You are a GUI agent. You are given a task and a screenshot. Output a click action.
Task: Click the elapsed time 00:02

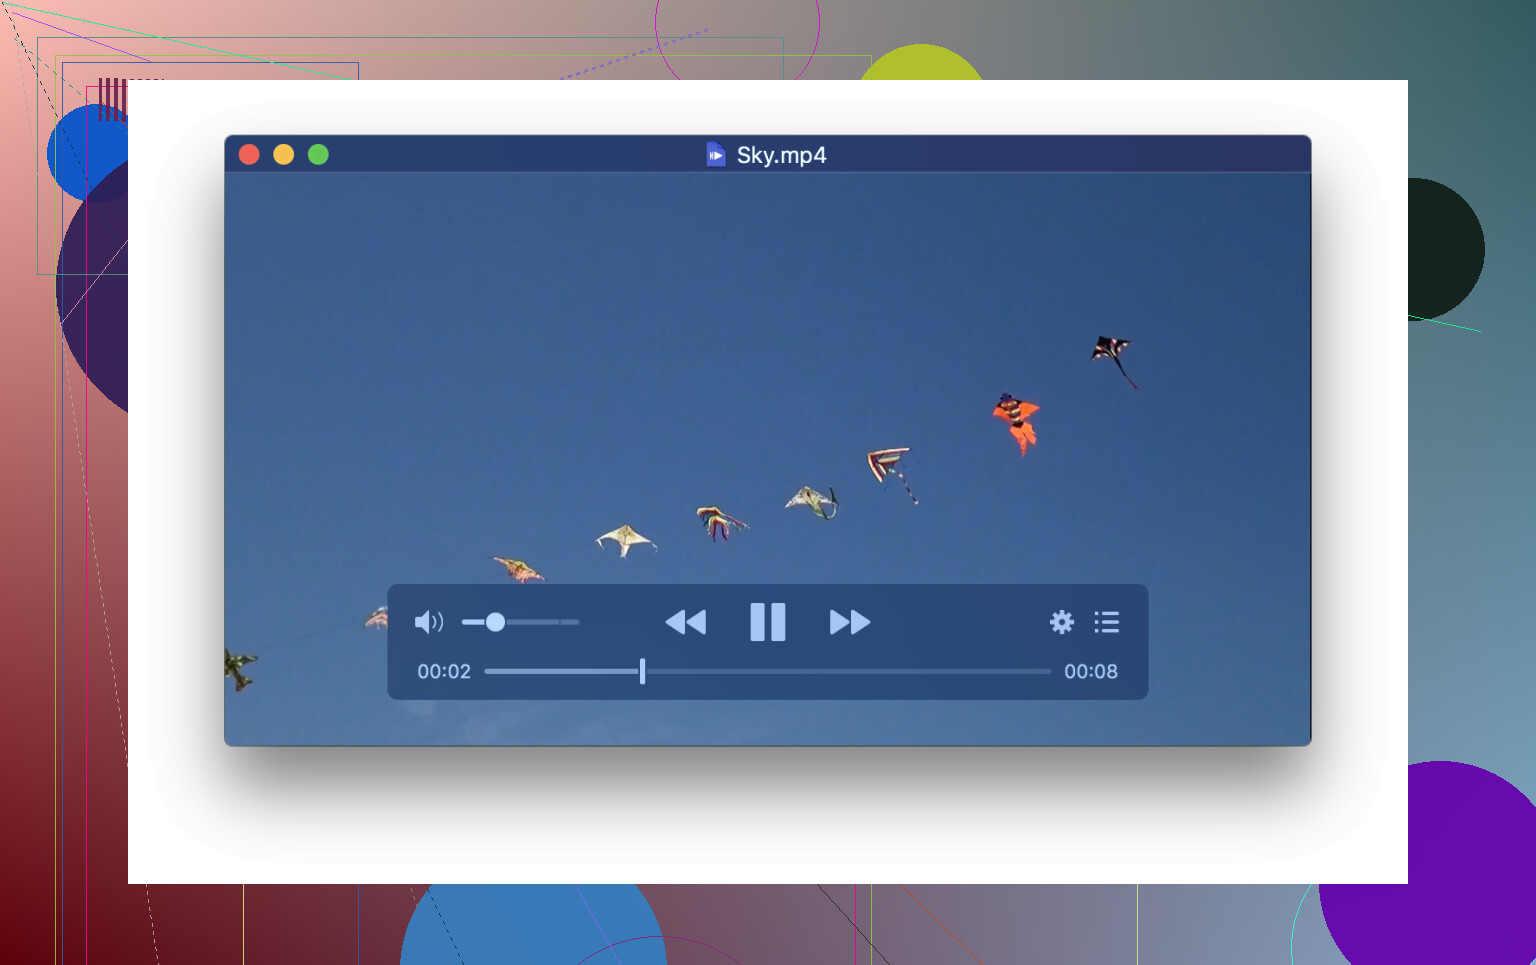(x=444, y=671)
